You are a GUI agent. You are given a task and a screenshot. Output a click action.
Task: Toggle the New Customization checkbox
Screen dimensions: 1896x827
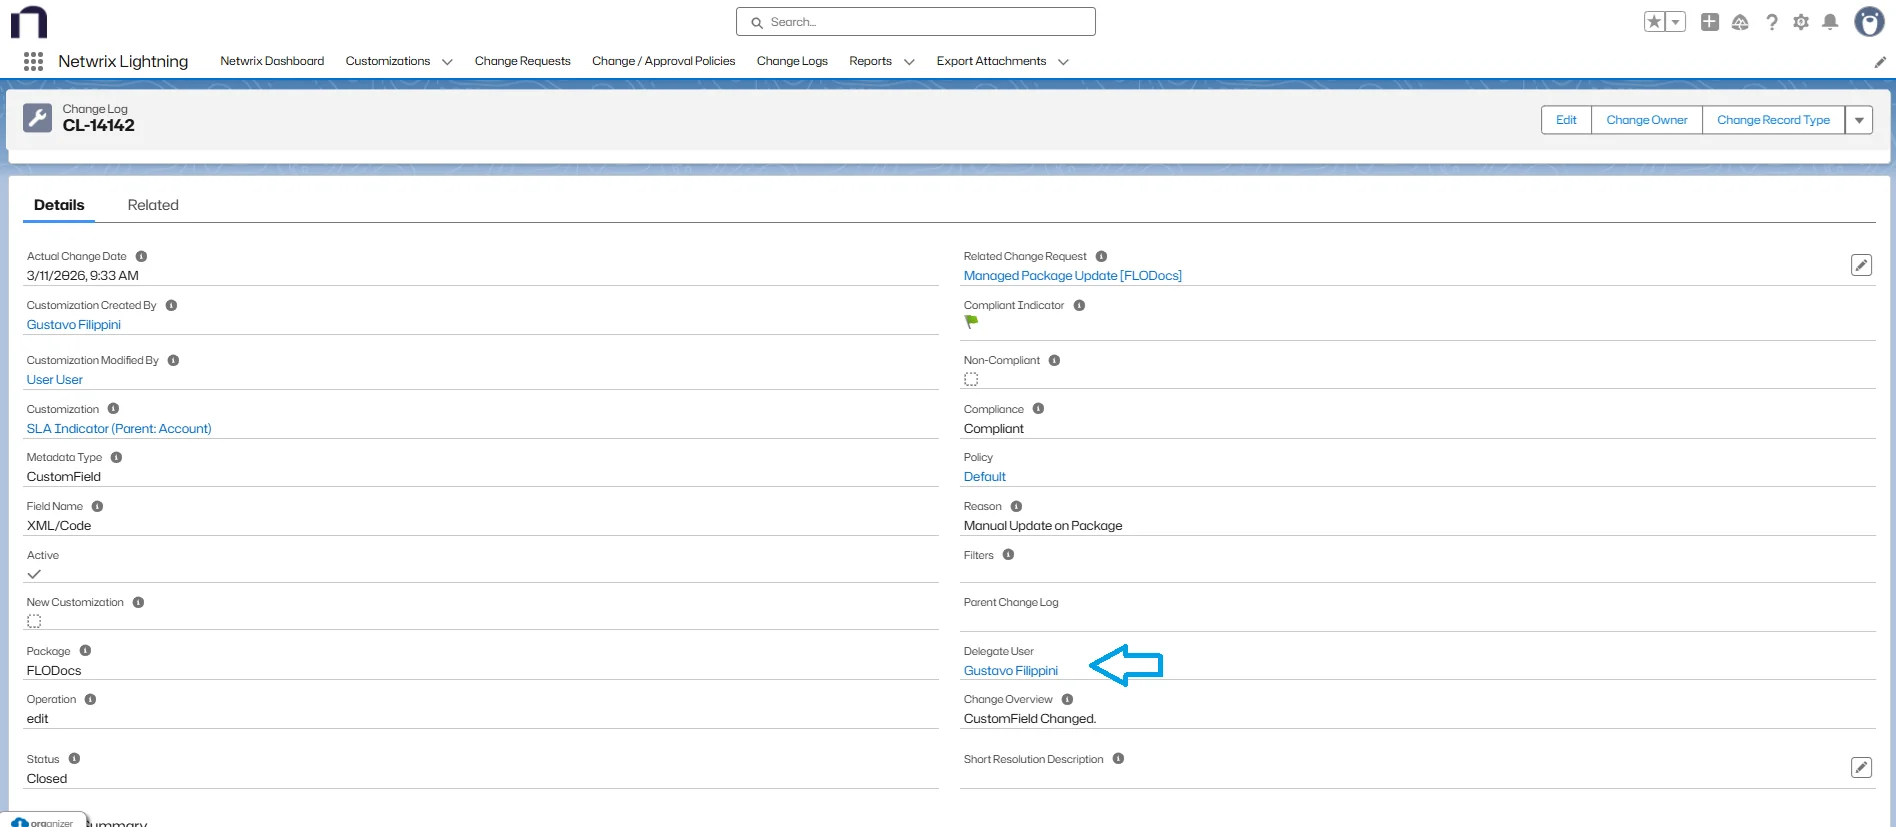pyautogui.click(x=34, y=621)
